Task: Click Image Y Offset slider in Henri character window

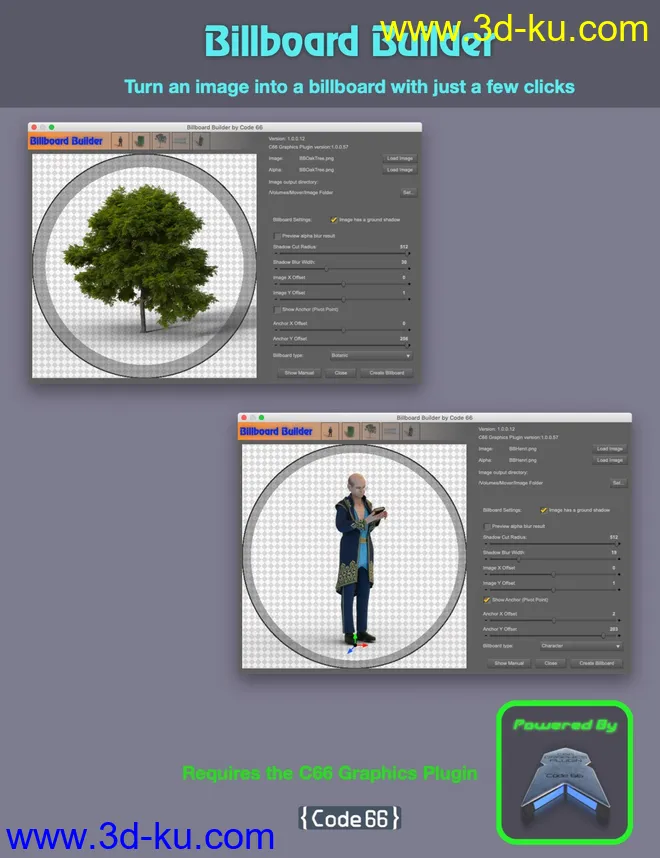Action: 552,590
